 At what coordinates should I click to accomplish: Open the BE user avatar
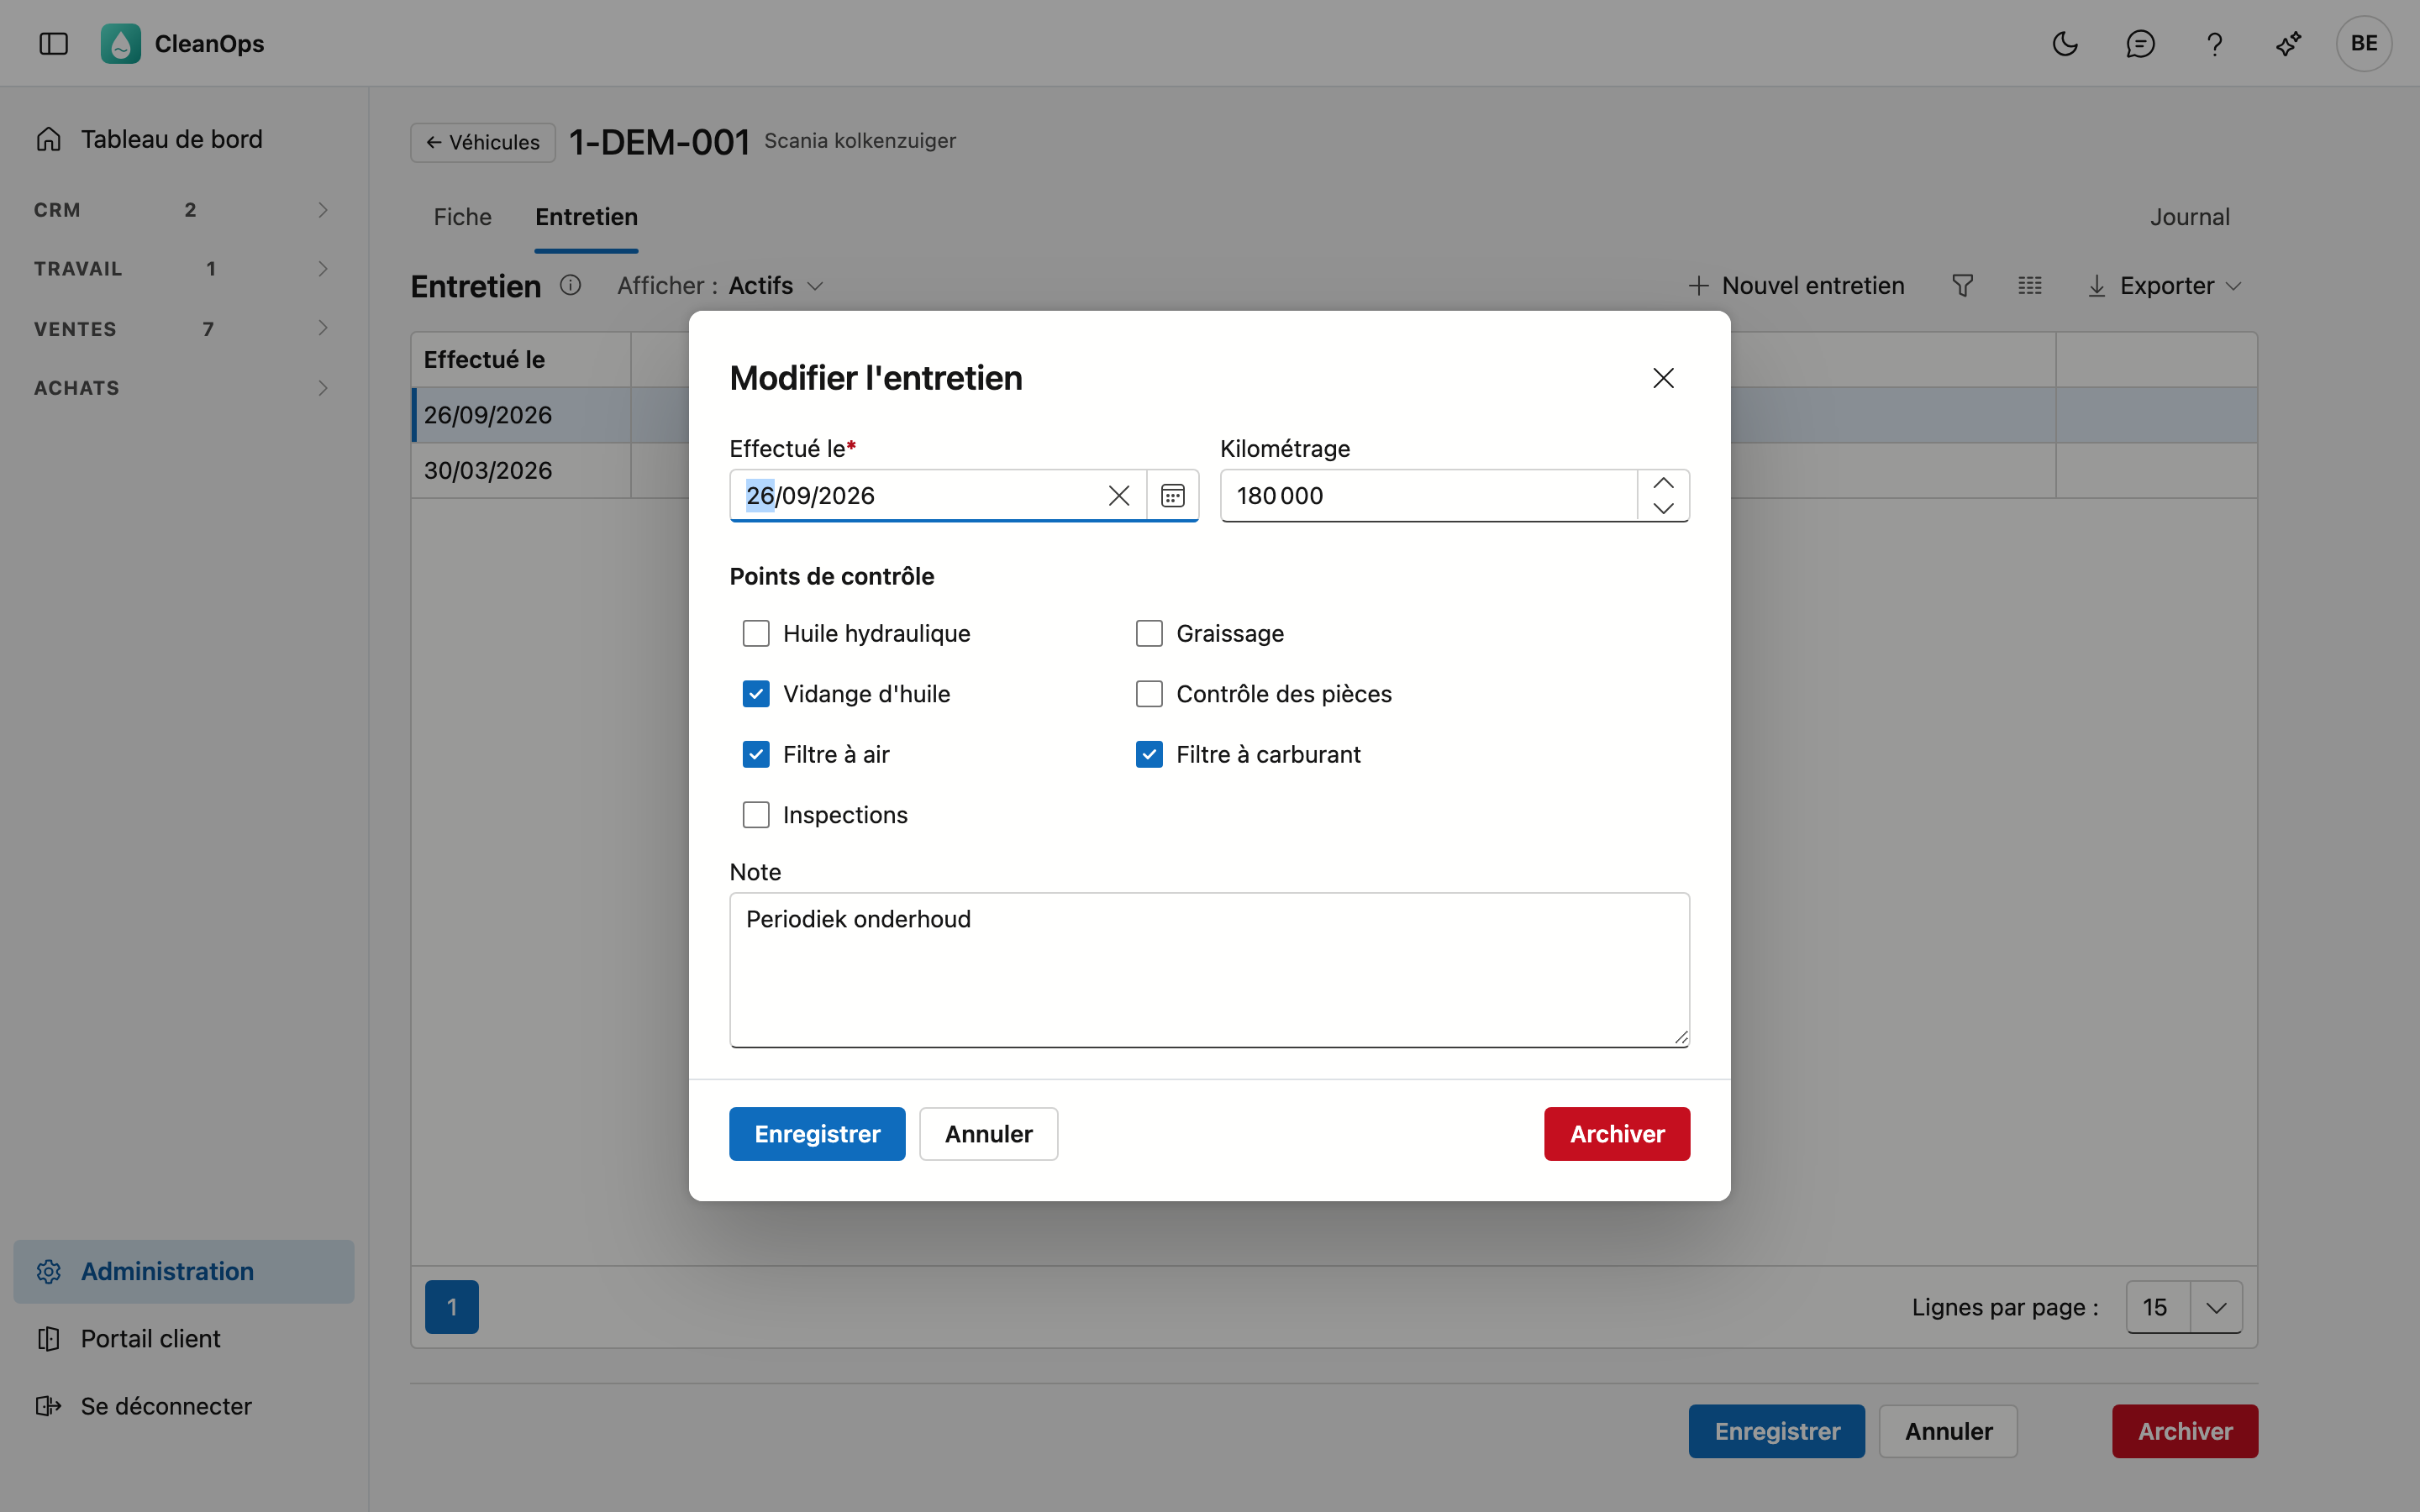pyautogui.click(x=2364, y=43)
